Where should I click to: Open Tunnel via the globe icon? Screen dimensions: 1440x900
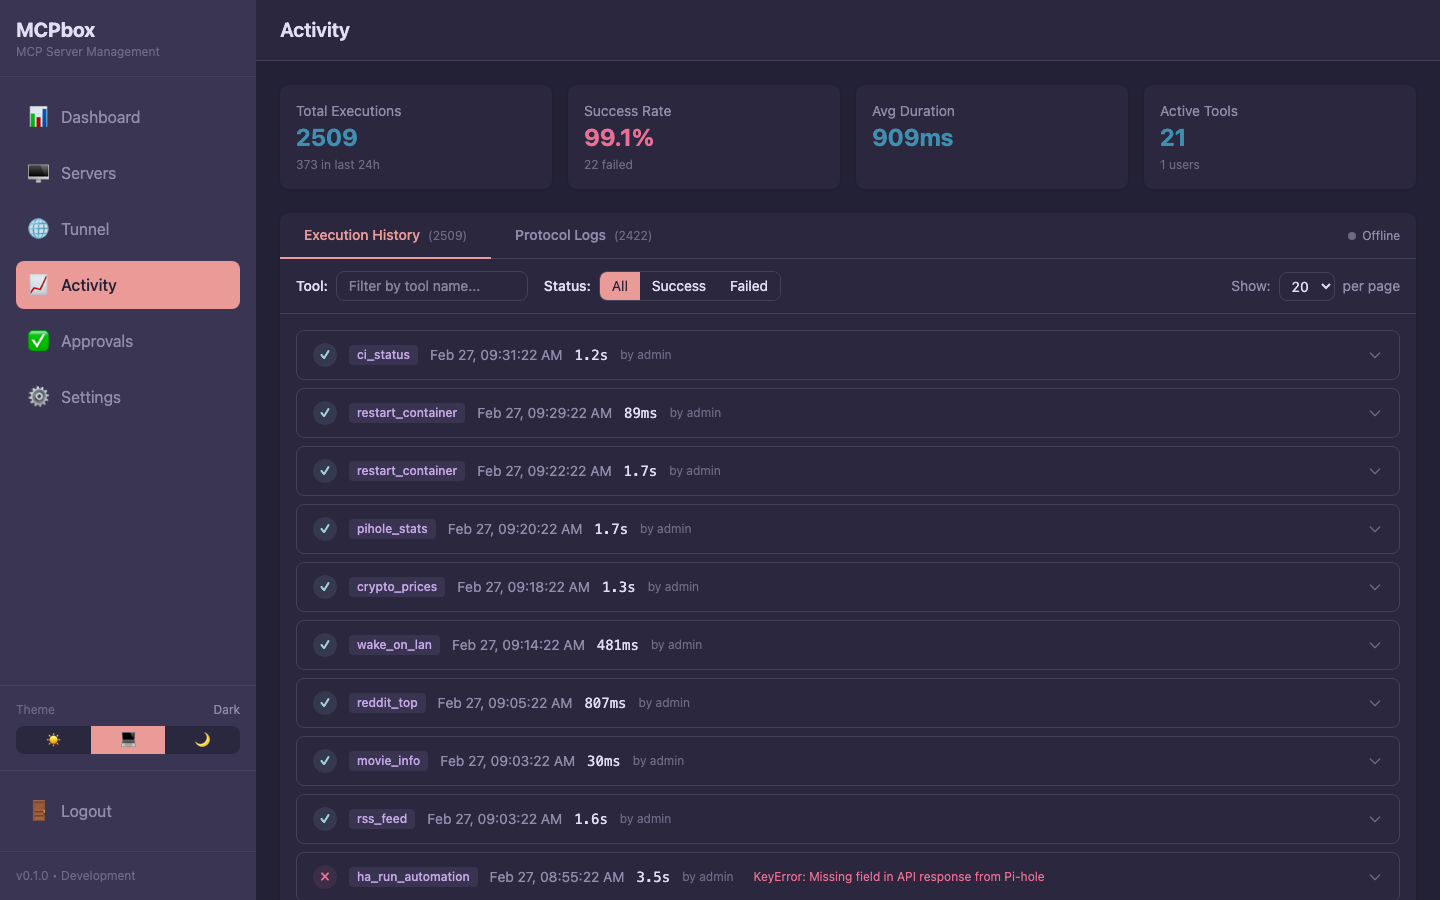38,229
